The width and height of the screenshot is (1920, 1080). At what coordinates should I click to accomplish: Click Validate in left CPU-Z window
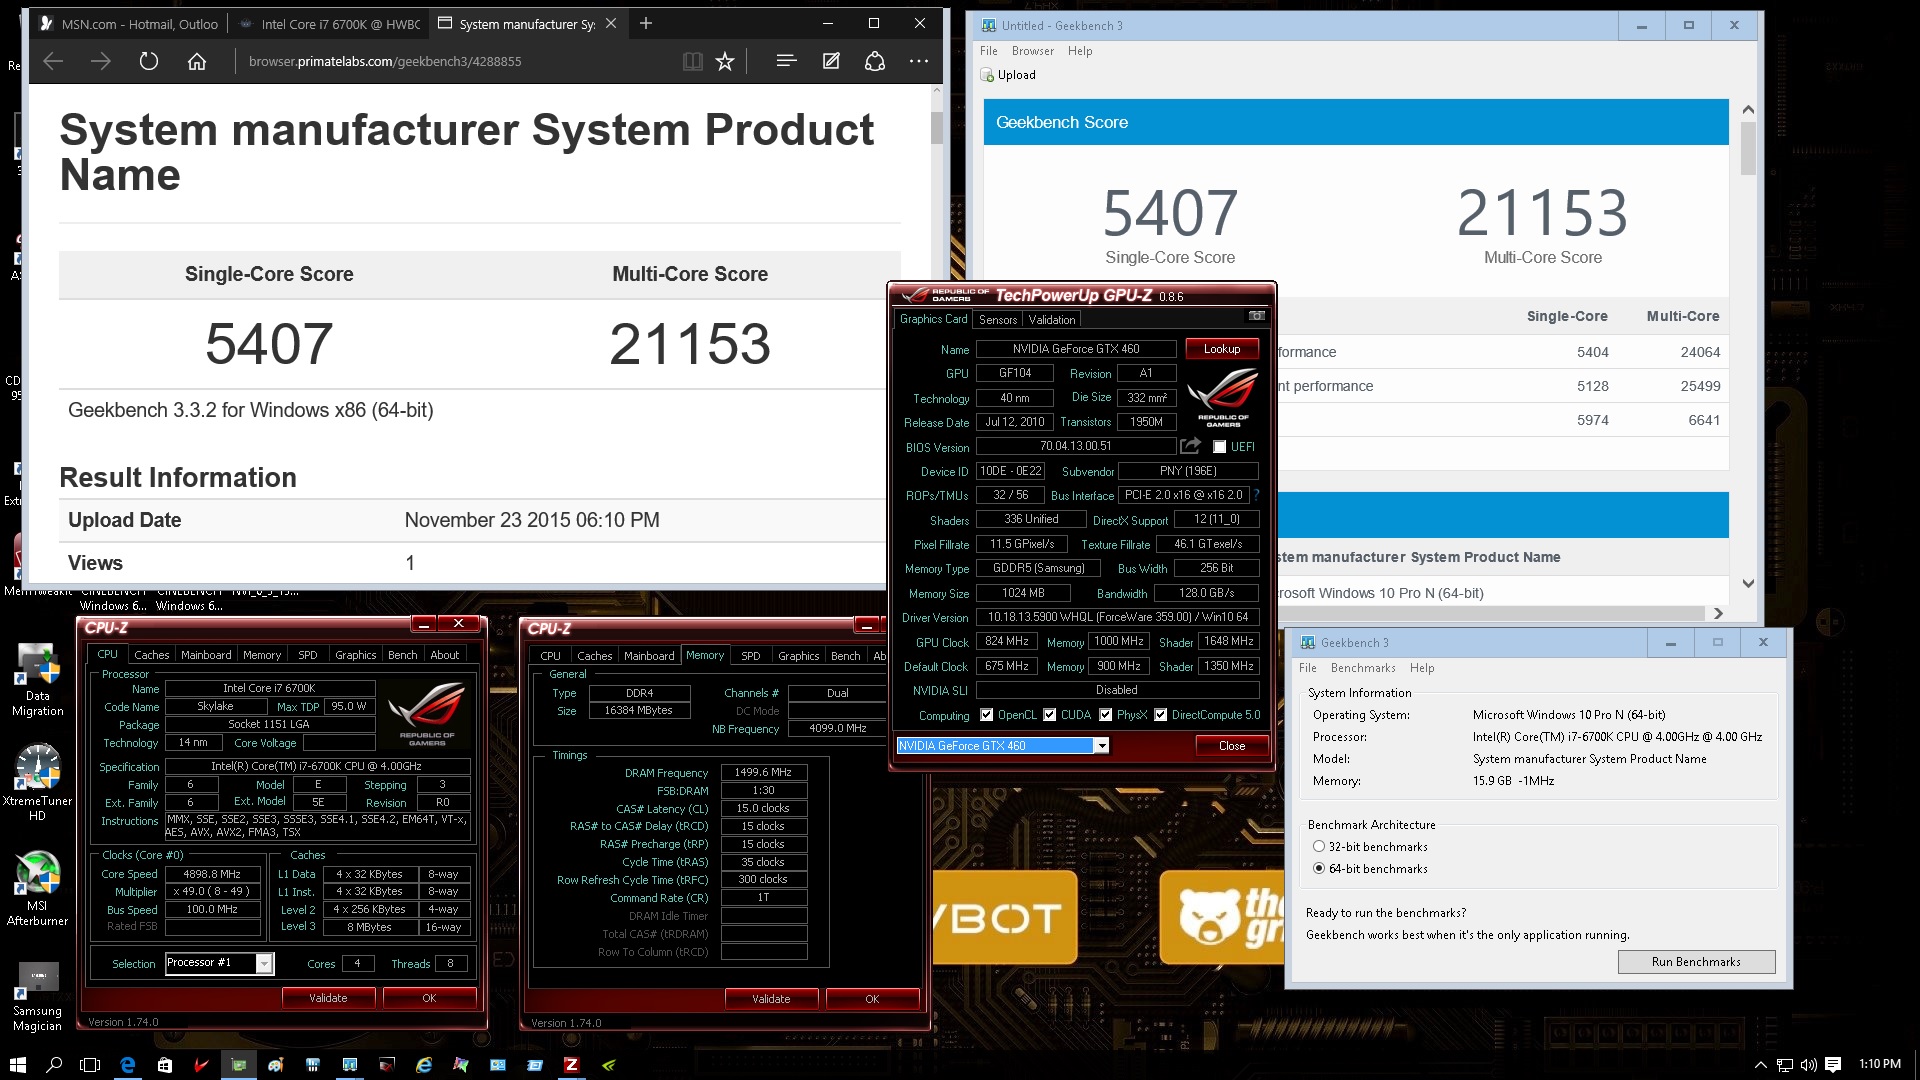pyautogui.click(x=328, y=998)
